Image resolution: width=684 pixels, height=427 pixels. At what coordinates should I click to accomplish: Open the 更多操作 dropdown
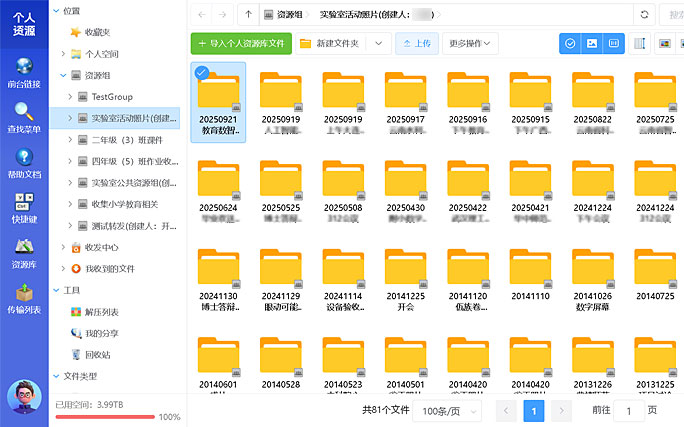(471, 44)
